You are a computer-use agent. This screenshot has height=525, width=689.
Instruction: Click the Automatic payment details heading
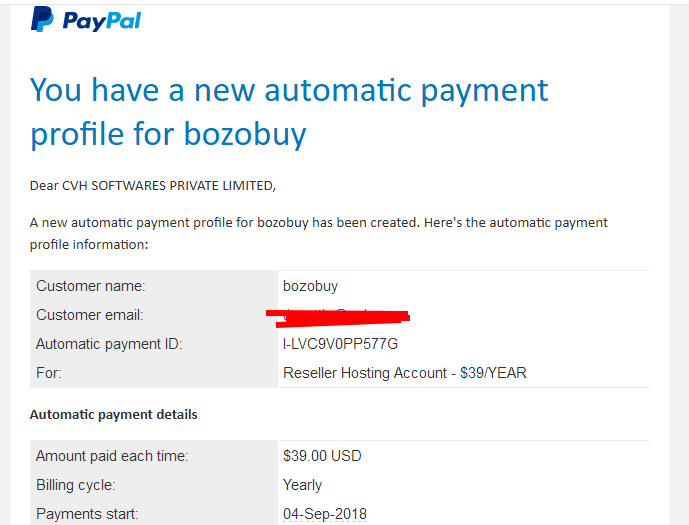tap(113, 414)
